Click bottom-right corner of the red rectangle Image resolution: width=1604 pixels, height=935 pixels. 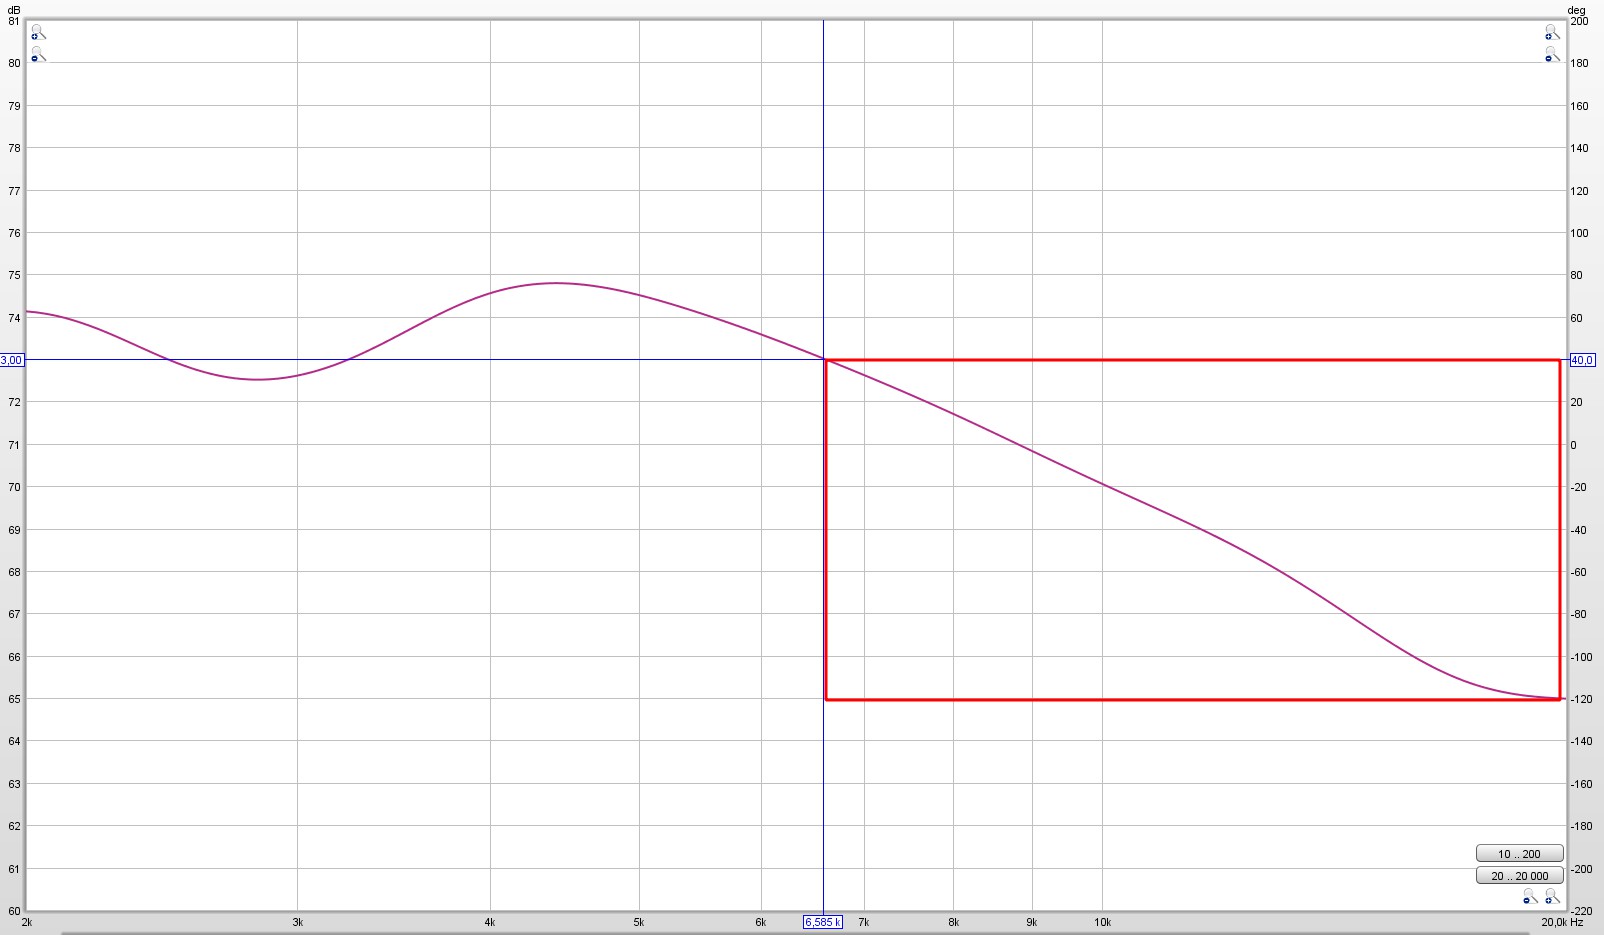click(x=1559, y=699)
